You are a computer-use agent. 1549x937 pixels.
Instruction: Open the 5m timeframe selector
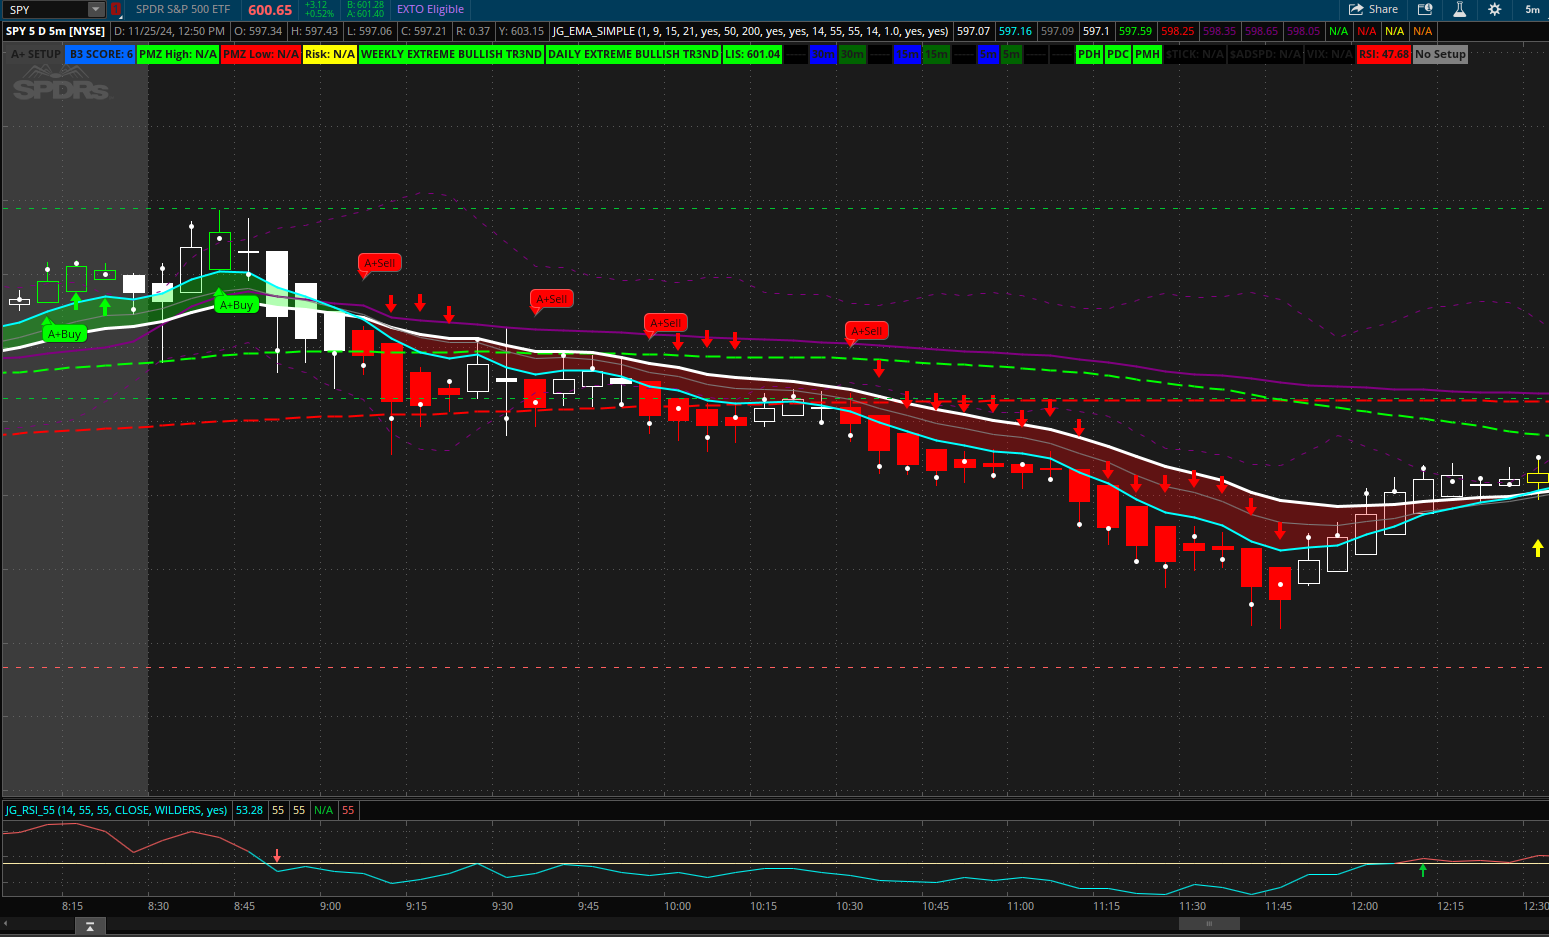pos(1532,10)
